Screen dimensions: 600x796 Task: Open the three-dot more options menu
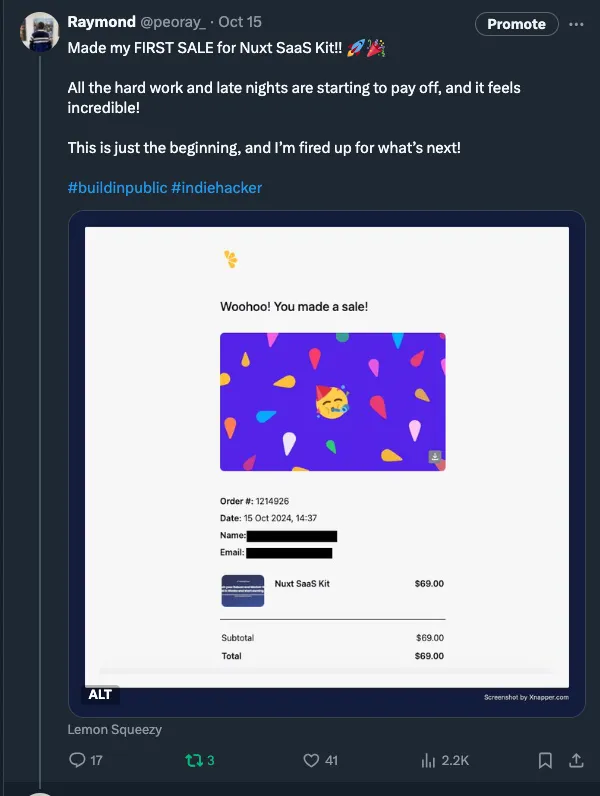point(575,23)
